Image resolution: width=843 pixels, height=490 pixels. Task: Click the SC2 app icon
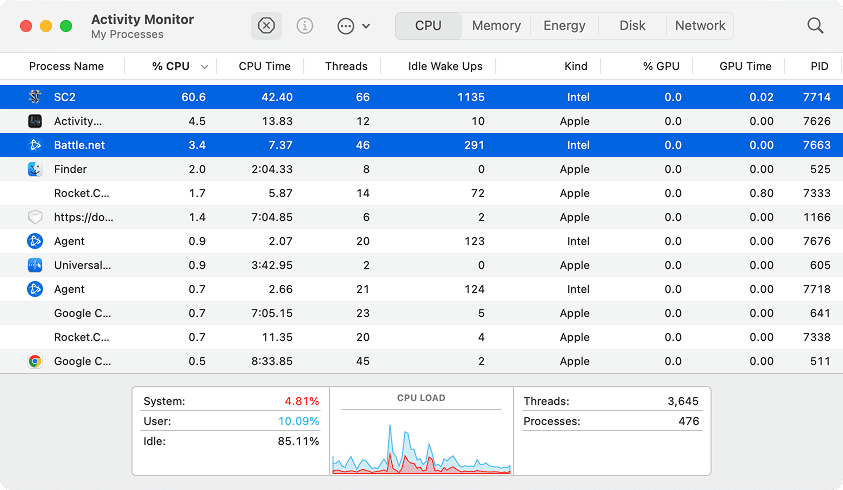(35, 97)
